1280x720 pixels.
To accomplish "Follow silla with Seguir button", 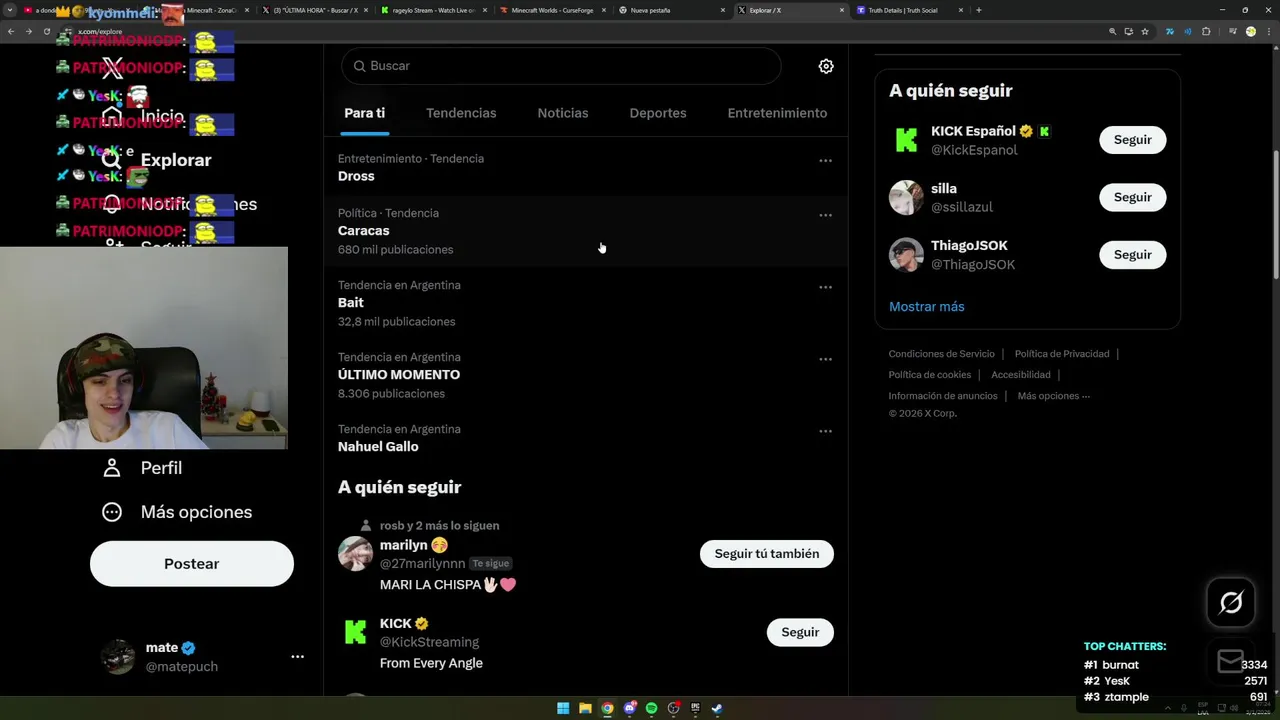I will point(1133,197).
